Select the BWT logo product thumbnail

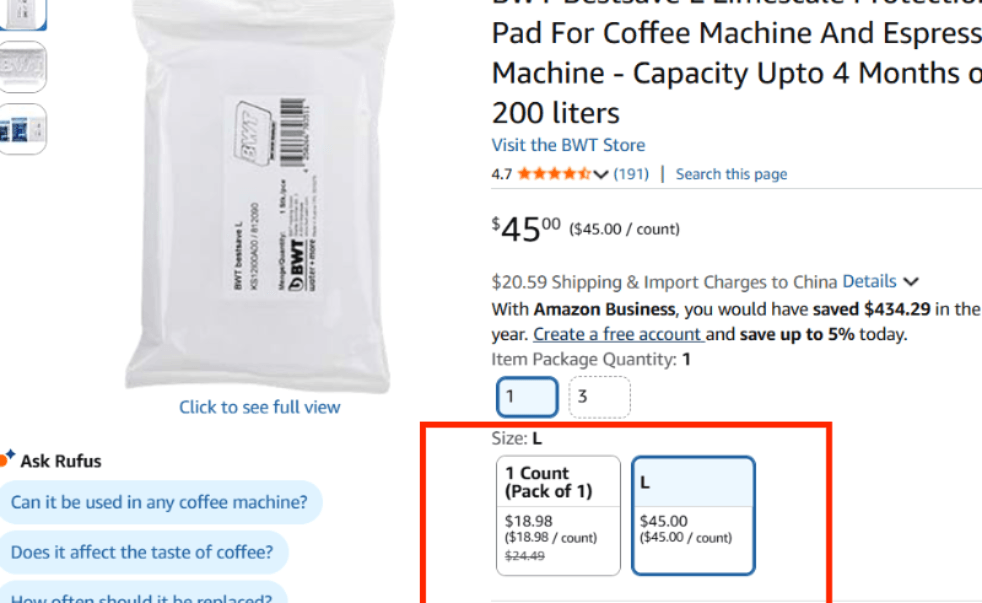click(x=22, y=68)
